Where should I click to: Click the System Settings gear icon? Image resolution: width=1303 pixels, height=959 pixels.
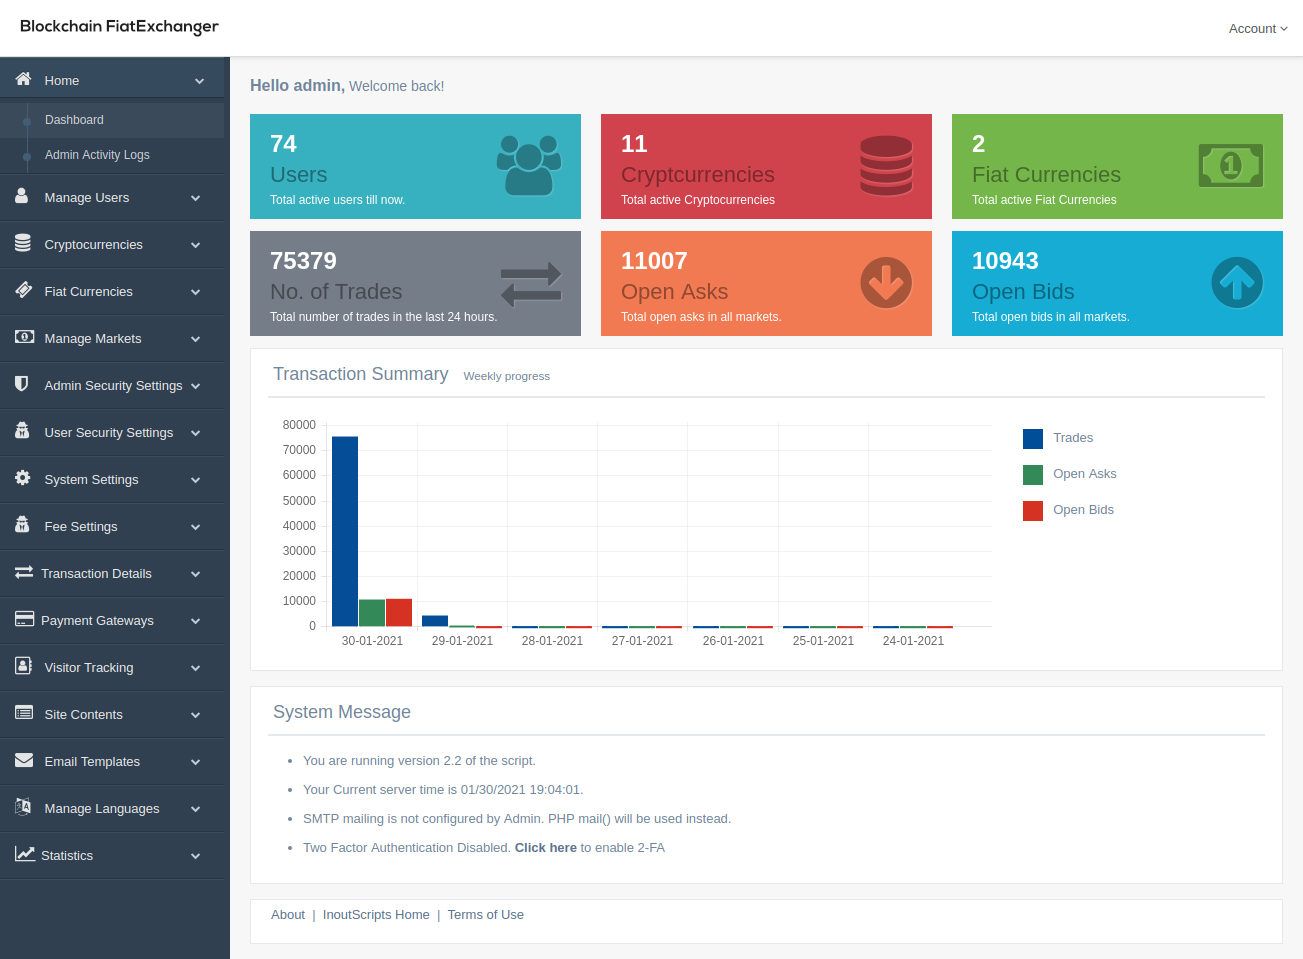pos(23,479)
